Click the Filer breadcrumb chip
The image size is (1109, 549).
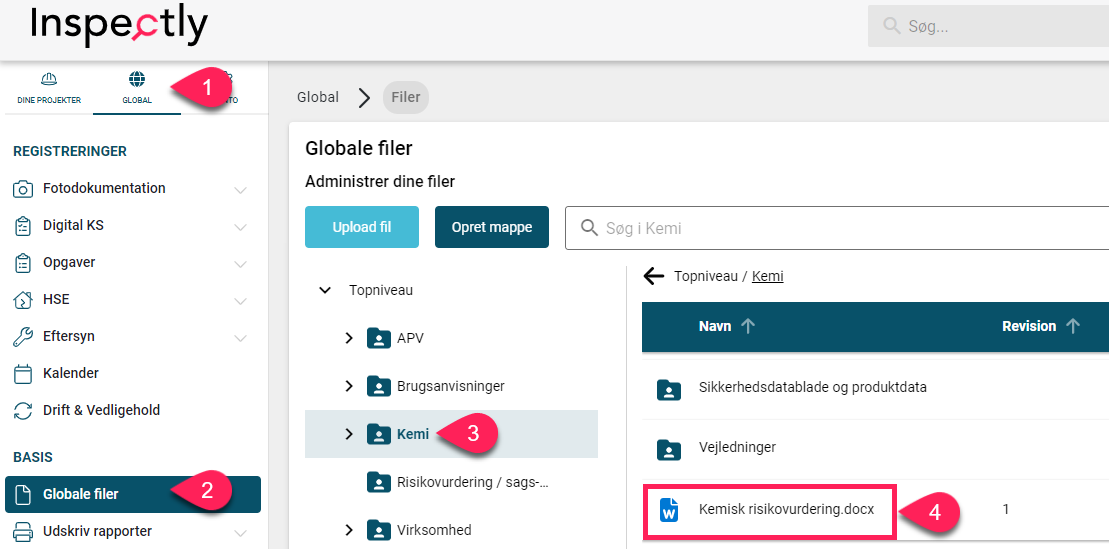(406, 98)
